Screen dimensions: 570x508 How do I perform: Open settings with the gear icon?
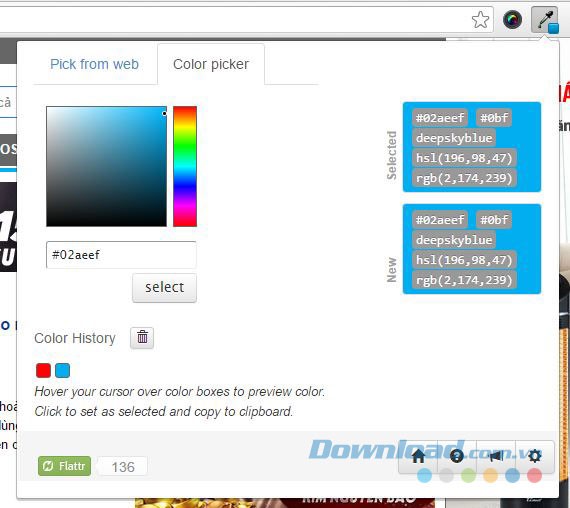pos(535,456)
